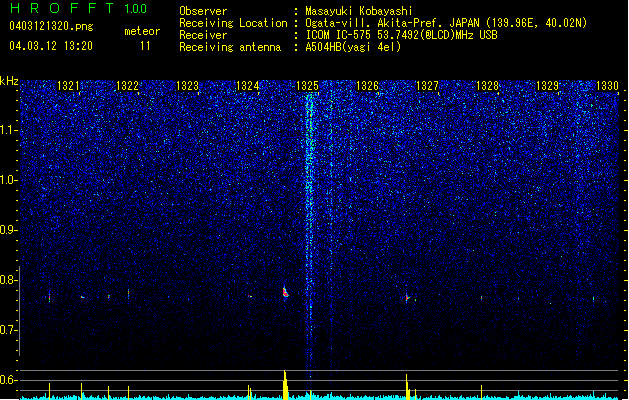Screen dimensions: 629x400
Task: Click the meteor echo just before 1327
Action: pyautogui.click(x=407, y=298)
